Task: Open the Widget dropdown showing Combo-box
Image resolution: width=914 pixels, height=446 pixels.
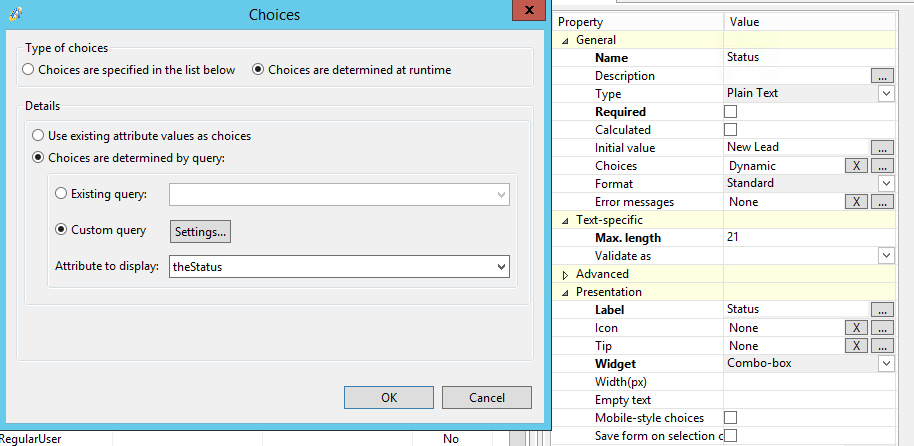Action: (886, 363)
